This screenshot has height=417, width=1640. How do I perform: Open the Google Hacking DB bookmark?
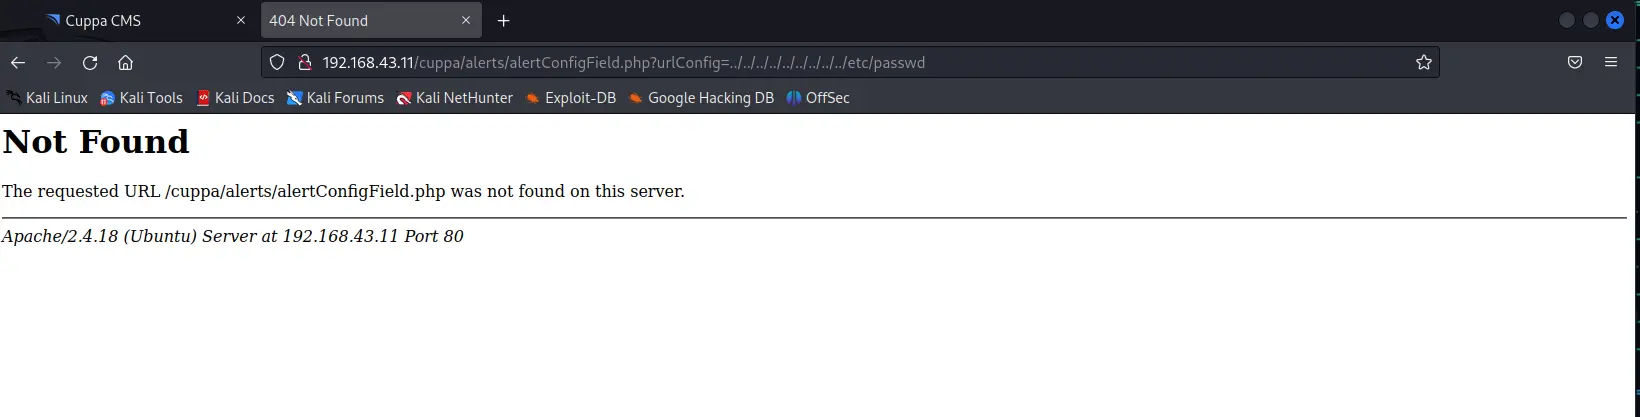click(x=701, y=98)
